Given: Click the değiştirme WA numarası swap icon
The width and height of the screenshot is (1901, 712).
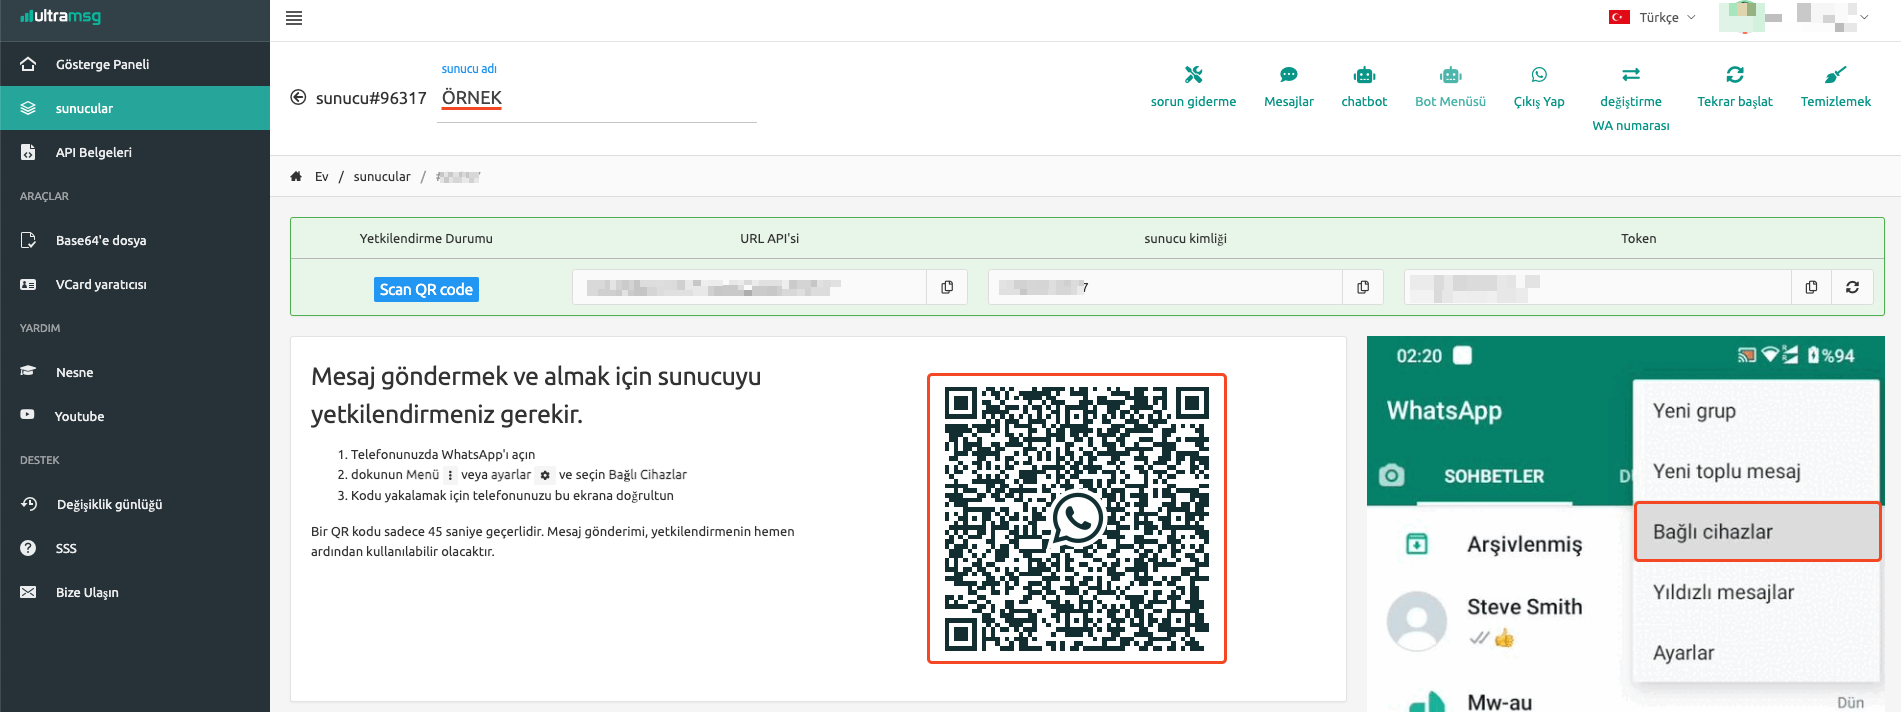Looking at the screenshot, I should pos(1630,75).
